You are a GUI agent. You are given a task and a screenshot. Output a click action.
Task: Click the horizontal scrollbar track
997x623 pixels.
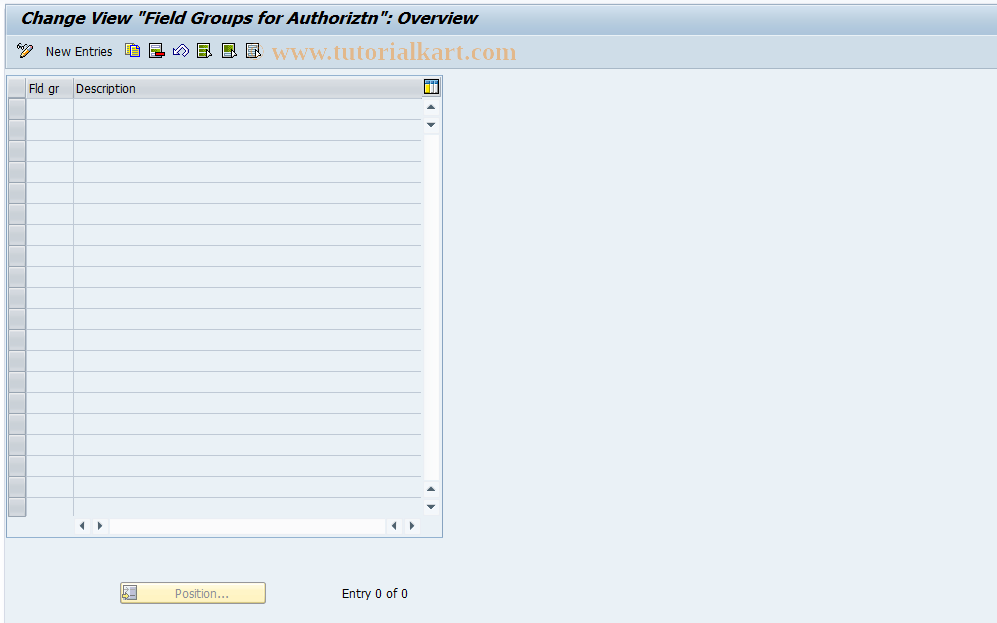pos(247,526)
